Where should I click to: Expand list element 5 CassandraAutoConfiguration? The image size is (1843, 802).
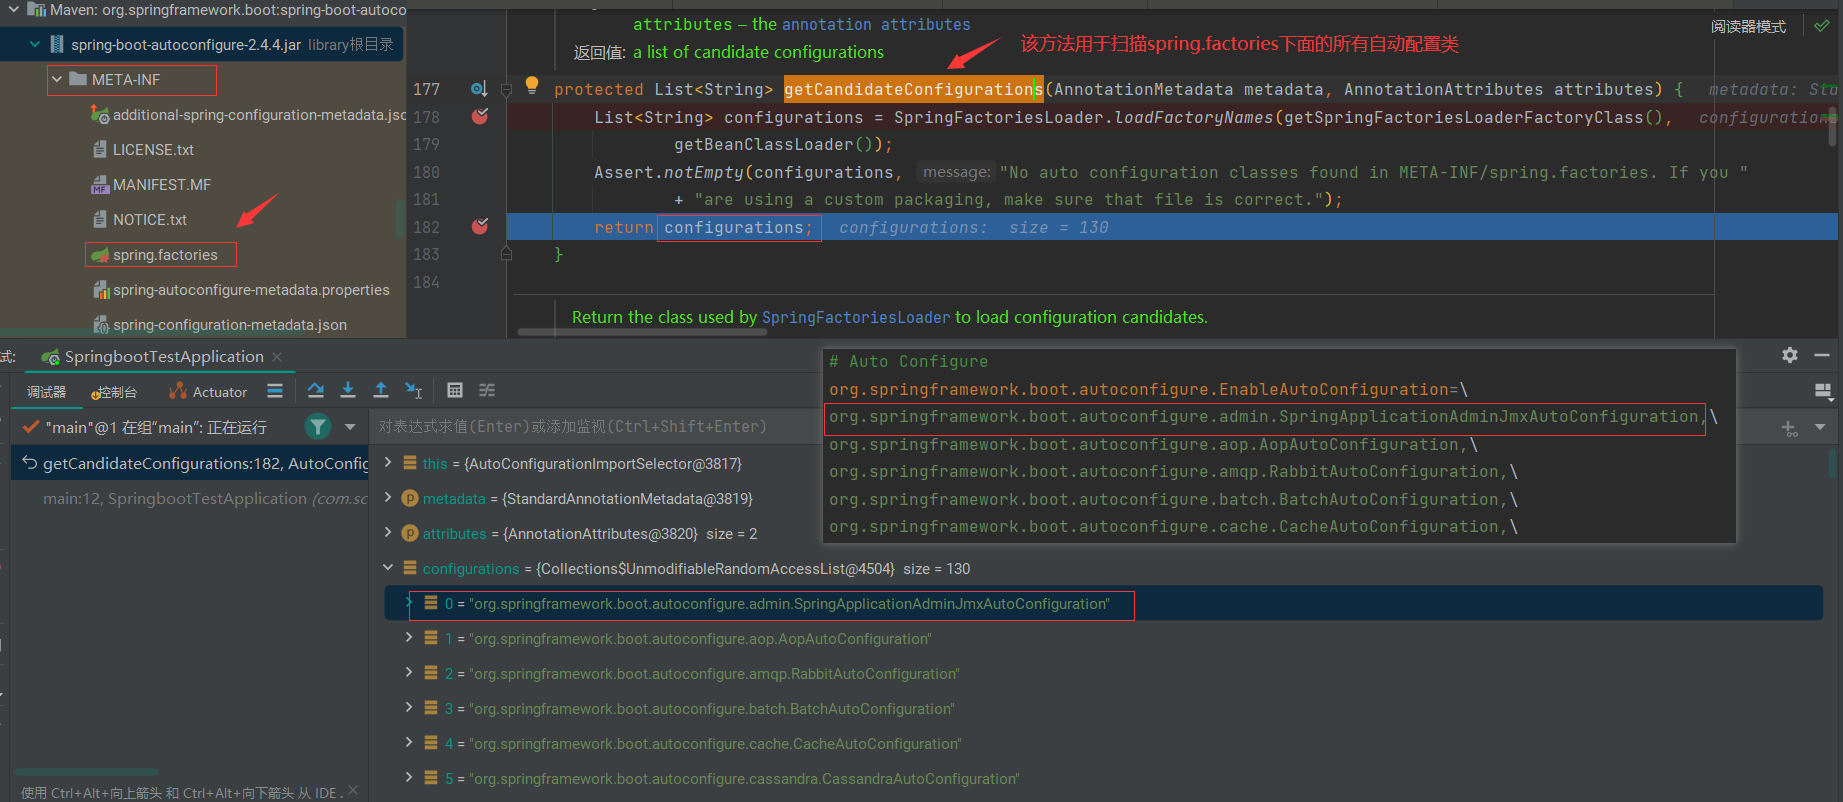point(409,778)
